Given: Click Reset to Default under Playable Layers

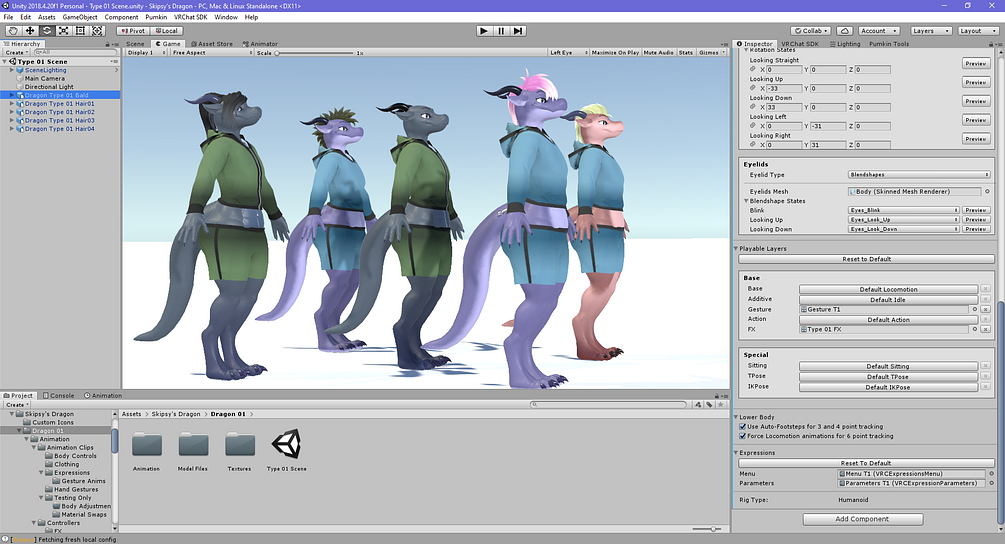Looking at the screenshot, I should 867,260.
